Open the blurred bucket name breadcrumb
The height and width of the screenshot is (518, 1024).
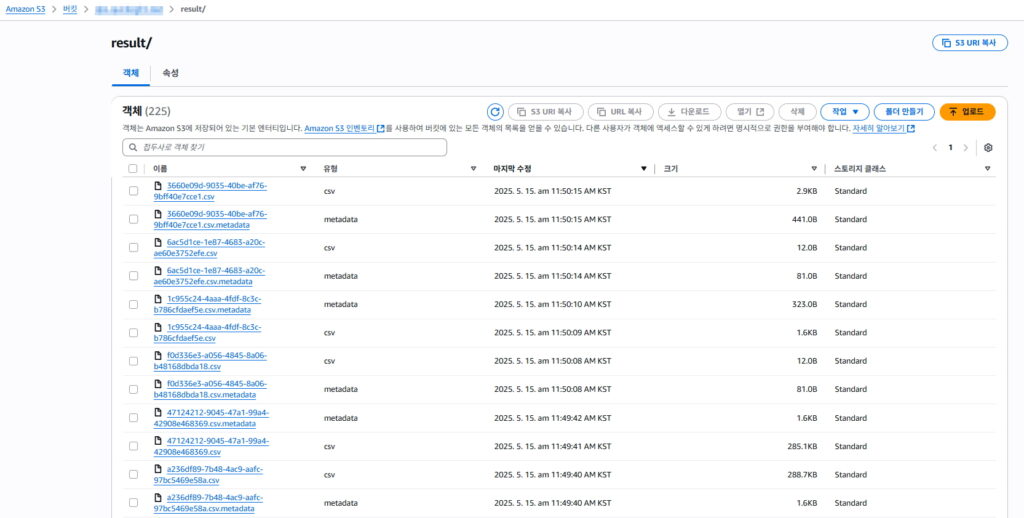(128, 9)
